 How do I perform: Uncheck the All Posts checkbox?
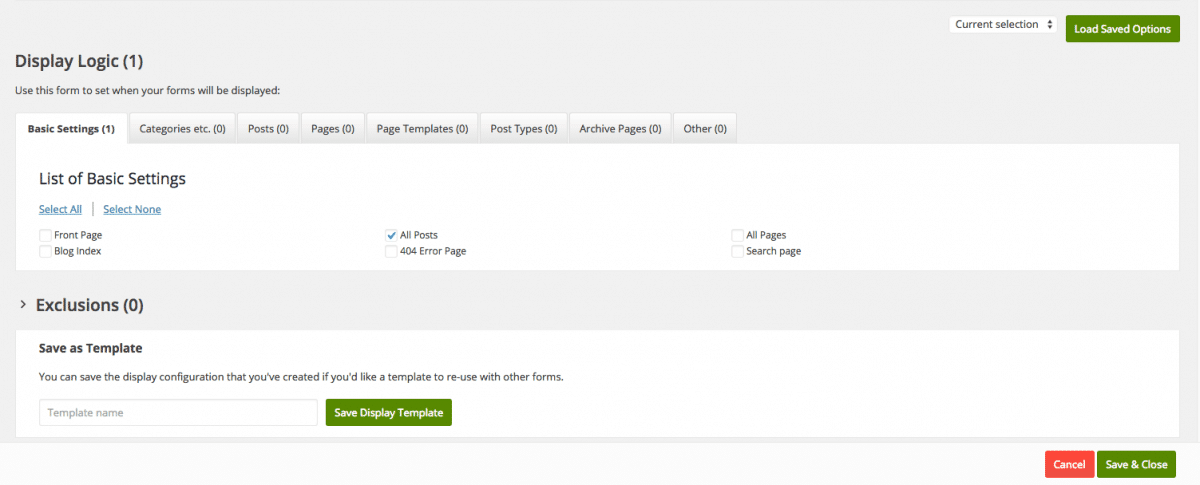[x=391, y=235]
